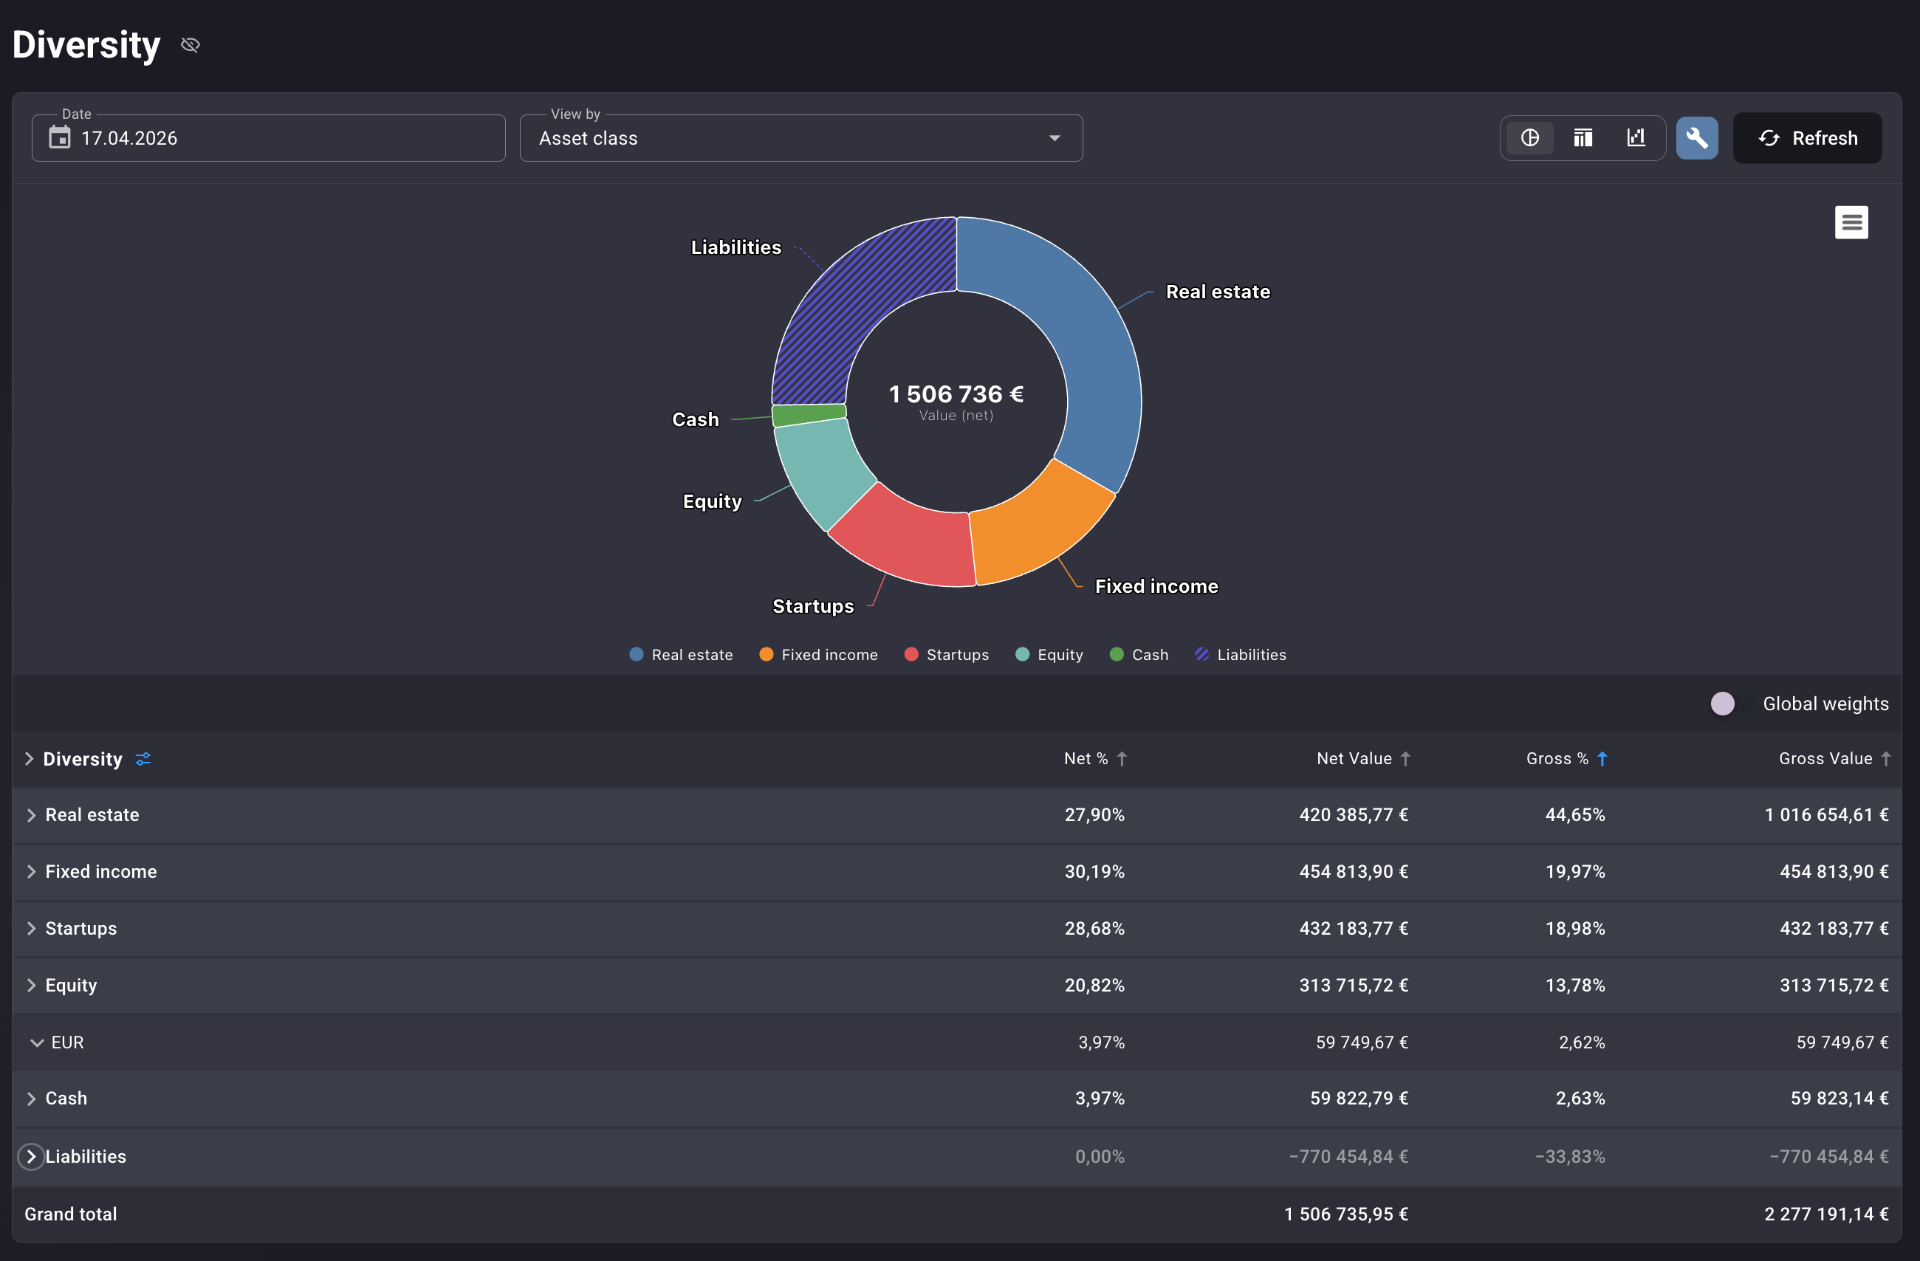
Task: Toggle the hide-values eye icon beside Diversity title
Action: (x=190, y=45)
